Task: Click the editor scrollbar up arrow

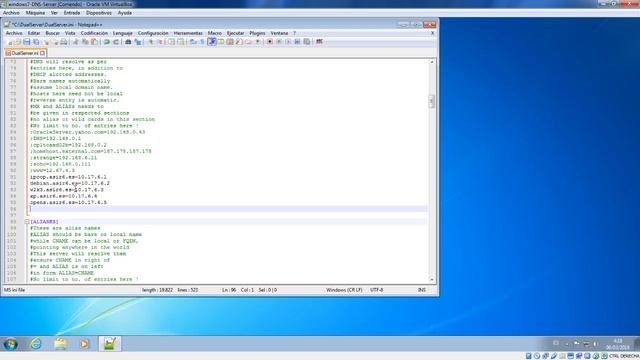Action: click(x=432, y=62)
